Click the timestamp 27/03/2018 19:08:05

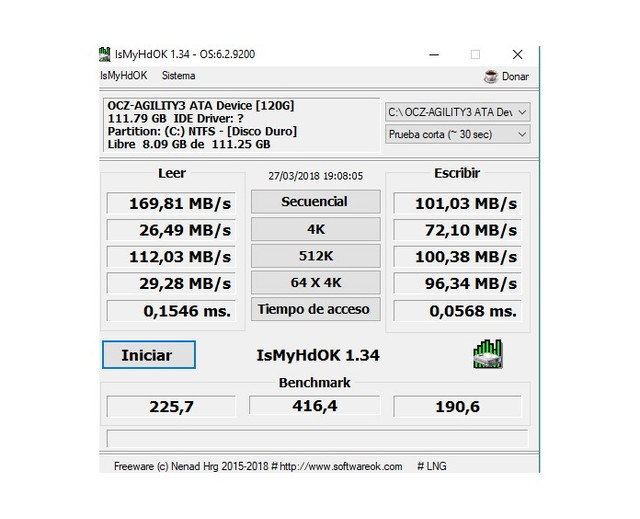coord(316,176)
